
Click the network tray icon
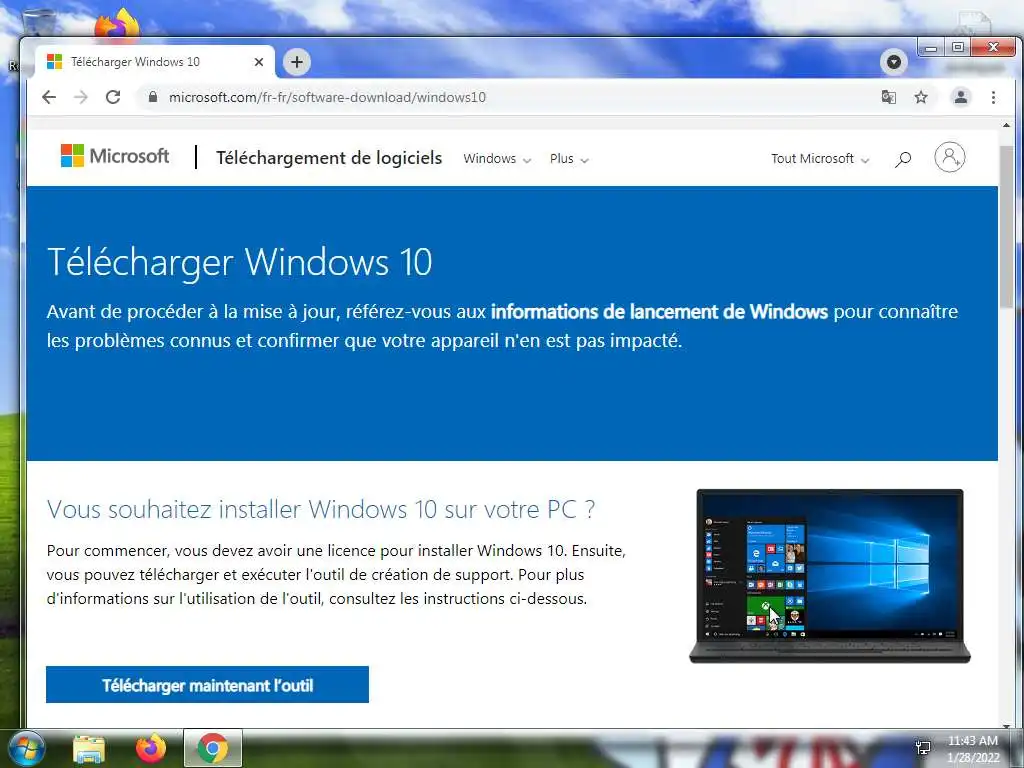[923, 748]
